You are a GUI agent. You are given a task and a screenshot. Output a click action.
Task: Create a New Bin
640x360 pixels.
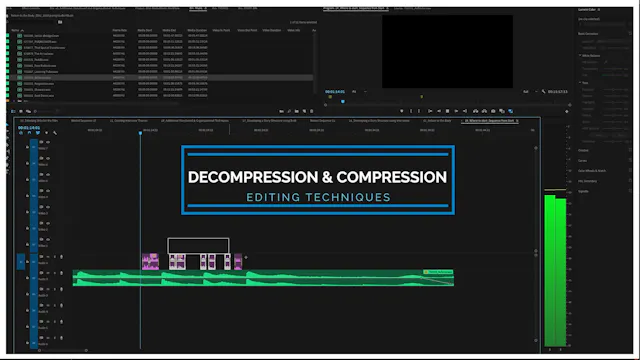(297, 111)
